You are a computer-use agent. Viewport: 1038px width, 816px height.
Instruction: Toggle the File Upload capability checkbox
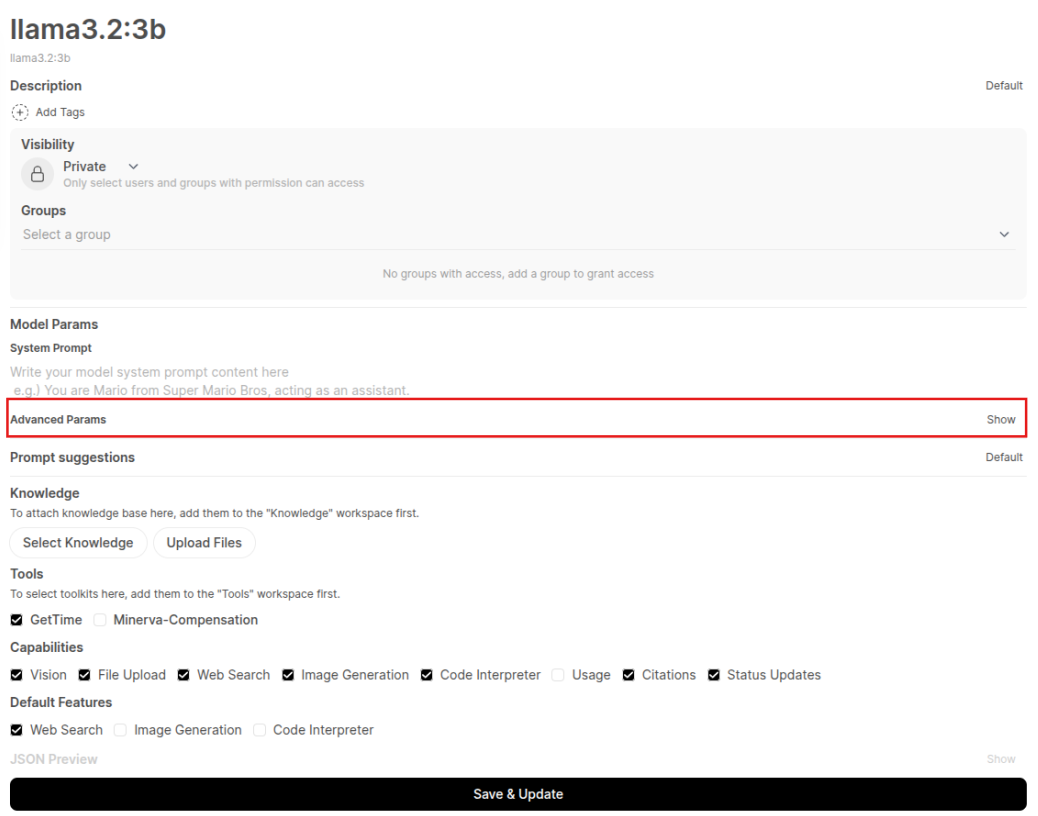click(x=85, y=675)
